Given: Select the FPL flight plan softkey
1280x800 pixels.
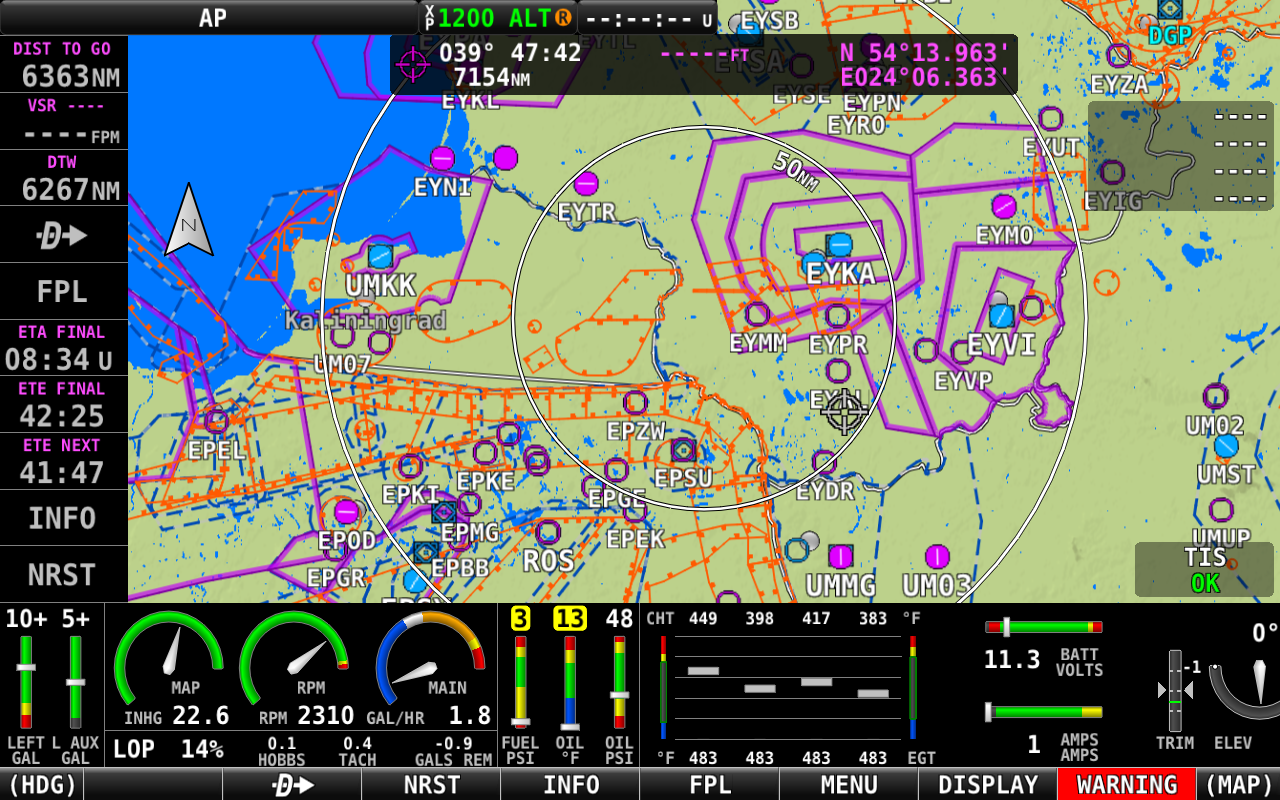Looking at the screenshot, I should click(x=709, y=786).
